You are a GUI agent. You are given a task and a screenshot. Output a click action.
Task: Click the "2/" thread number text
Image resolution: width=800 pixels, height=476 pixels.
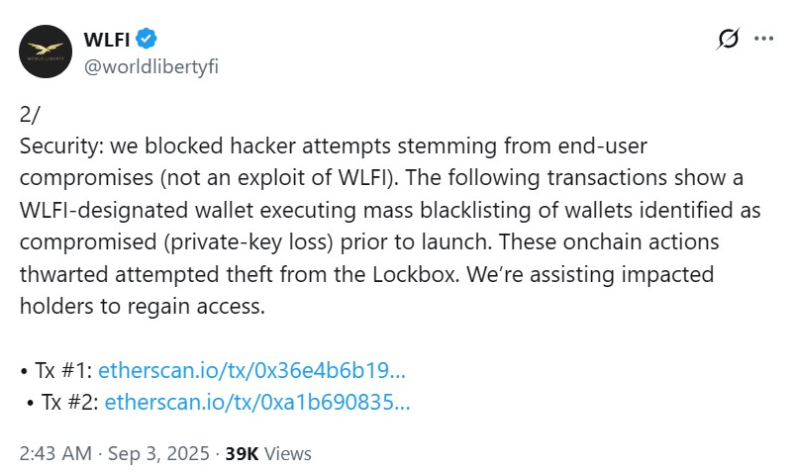click(29, 113)
